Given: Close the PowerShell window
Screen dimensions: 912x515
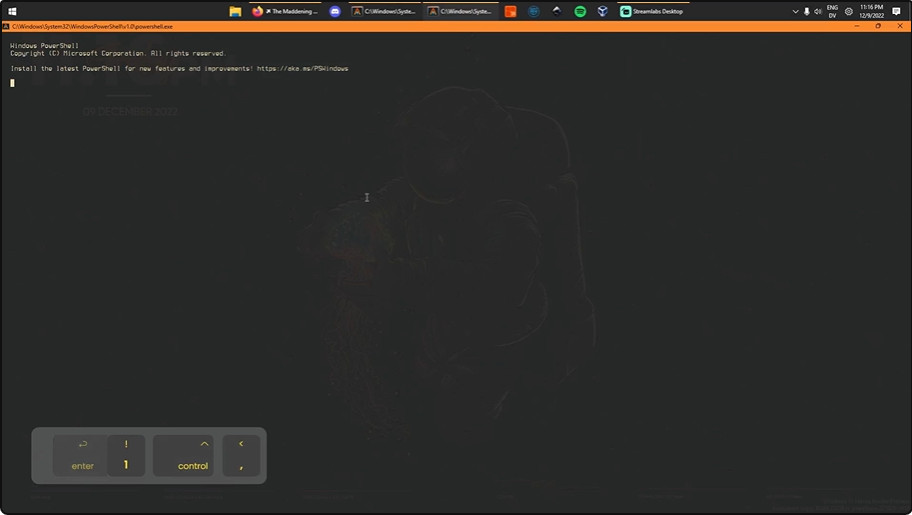Looking at the screenshot, I should pyautogui.click(x=900, y=26).
